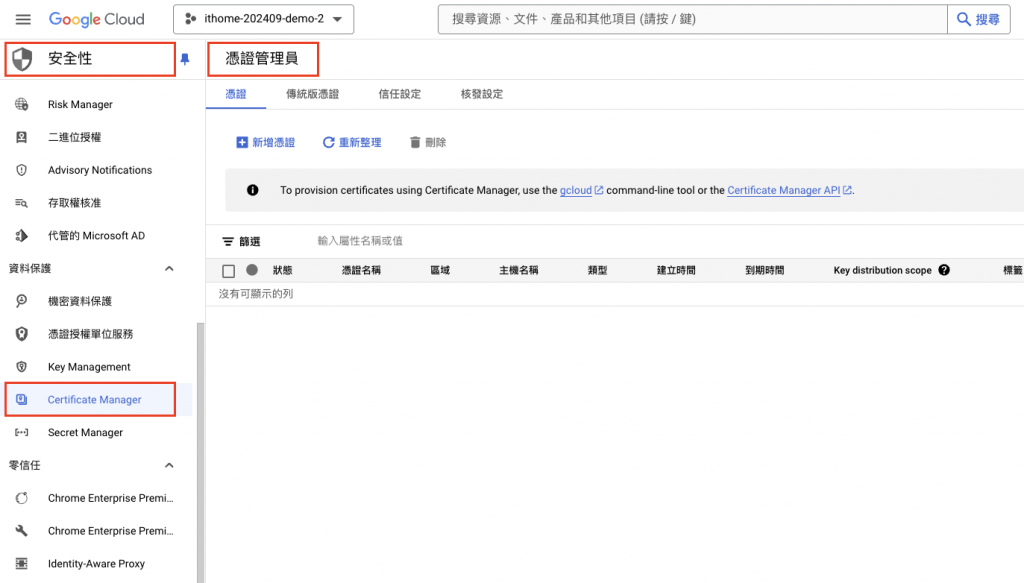
Task: Click the blue 搜尋 search button
Action: click(x=978, y=19)
